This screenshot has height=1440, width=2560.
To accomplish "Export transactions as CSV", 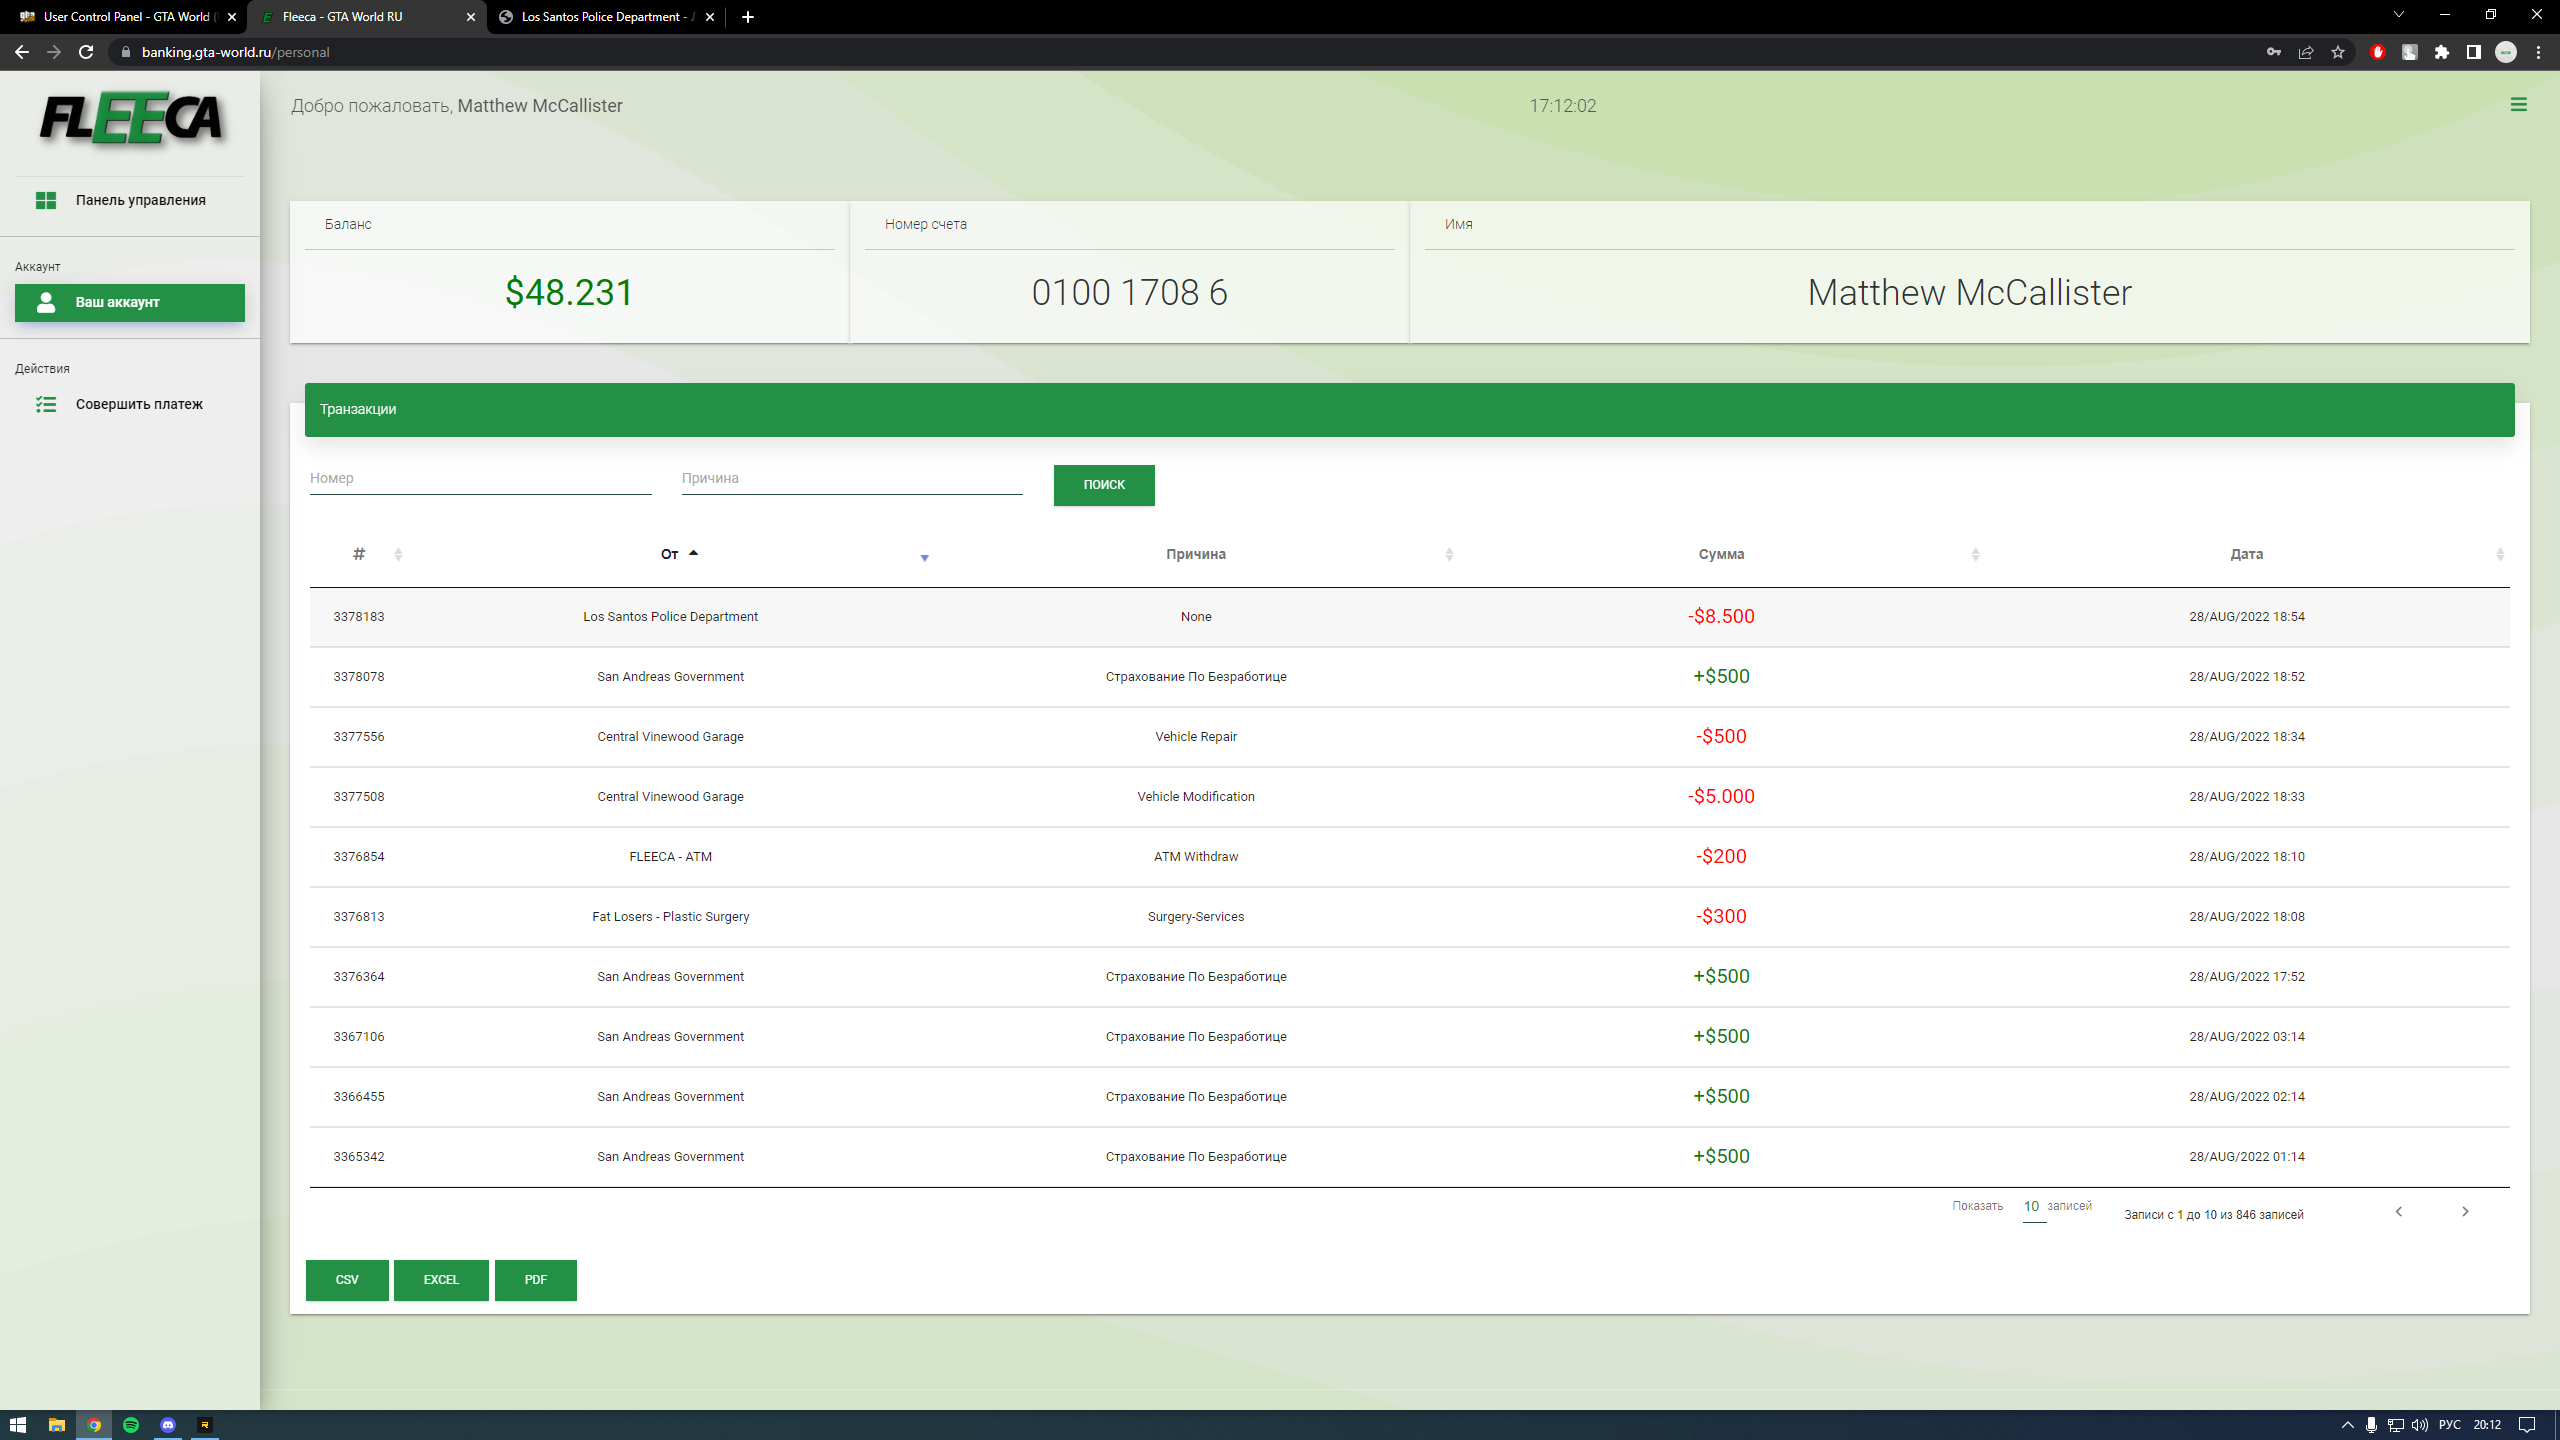I will point(347,1280).
